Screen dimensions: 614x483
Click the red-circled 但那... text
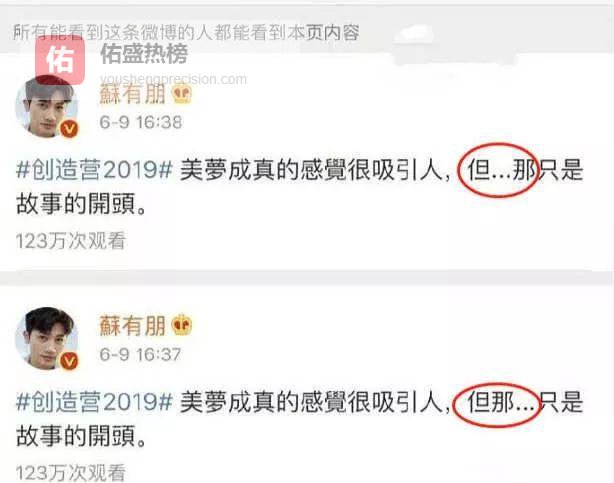point(497,404)
